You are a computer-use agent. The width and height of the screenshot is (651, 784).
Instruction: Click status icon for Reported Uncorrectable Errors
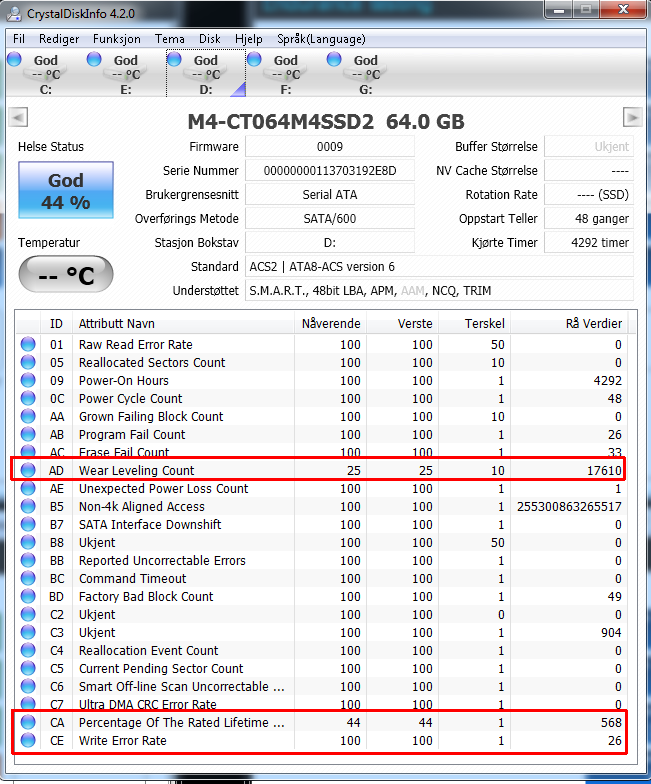(x=28, y=560)
